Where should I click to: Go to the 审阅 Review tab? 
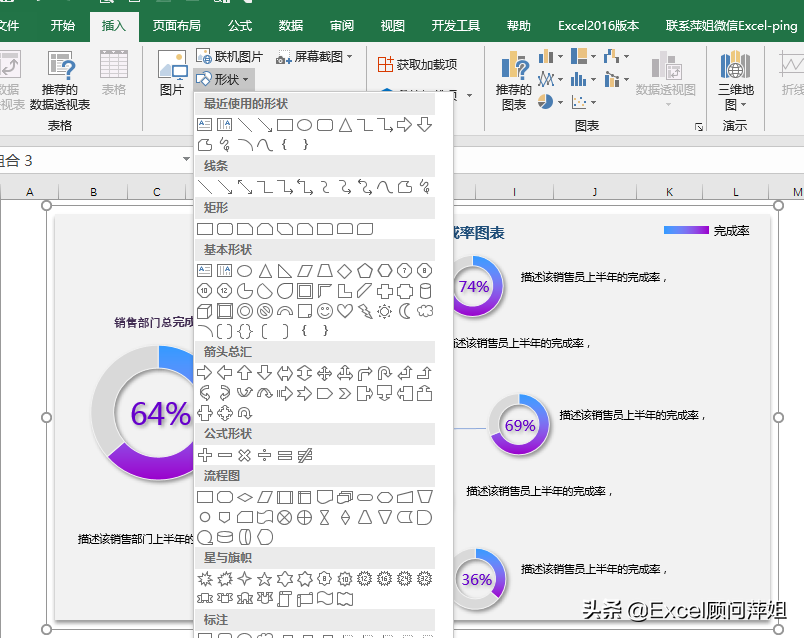click(x=341, y=26)
